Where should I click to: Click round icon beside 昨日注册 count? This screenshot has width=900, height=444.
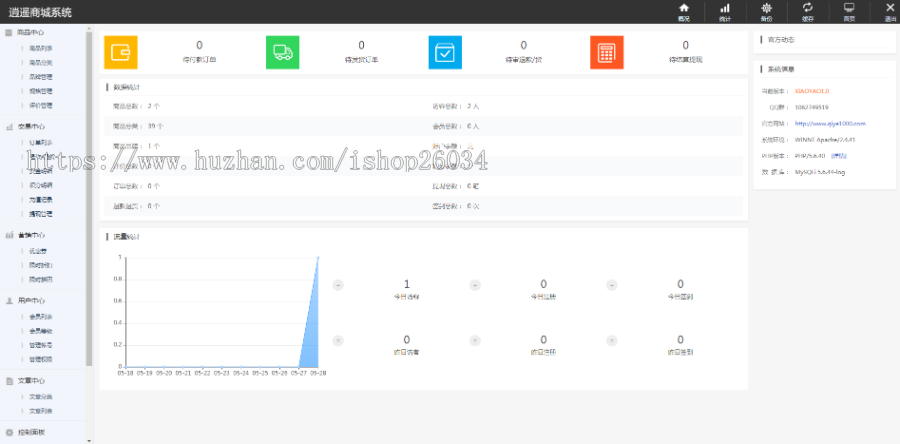pos(475,341)
